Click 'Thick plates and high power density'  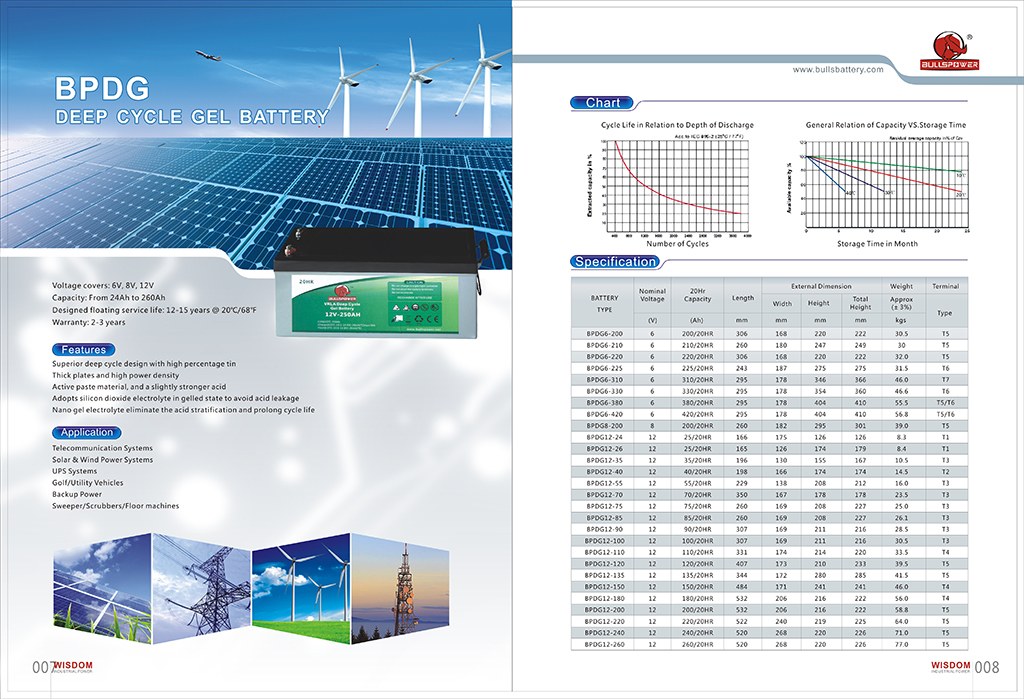pyautogui.click(x=116, y=376)
